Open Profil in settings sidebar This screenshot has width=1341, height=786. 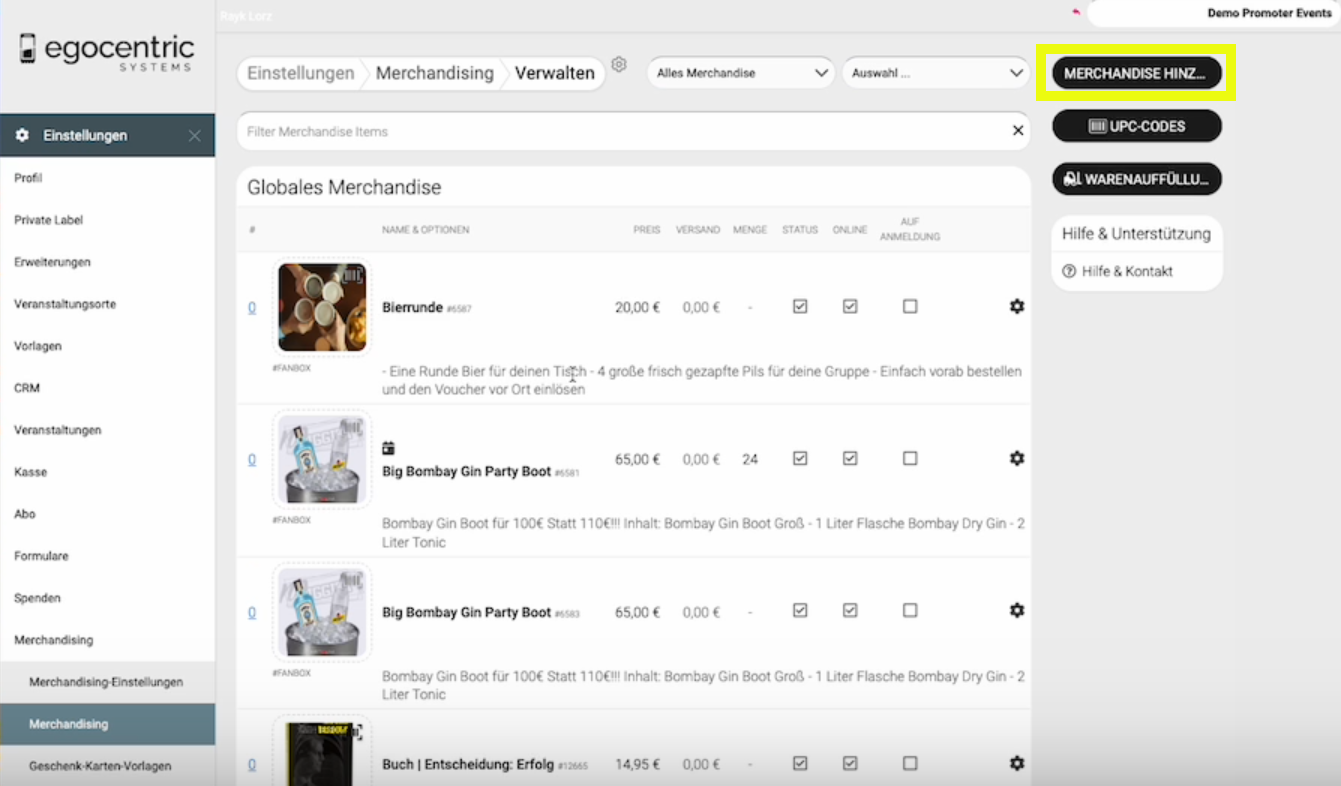tap(28, 178)
